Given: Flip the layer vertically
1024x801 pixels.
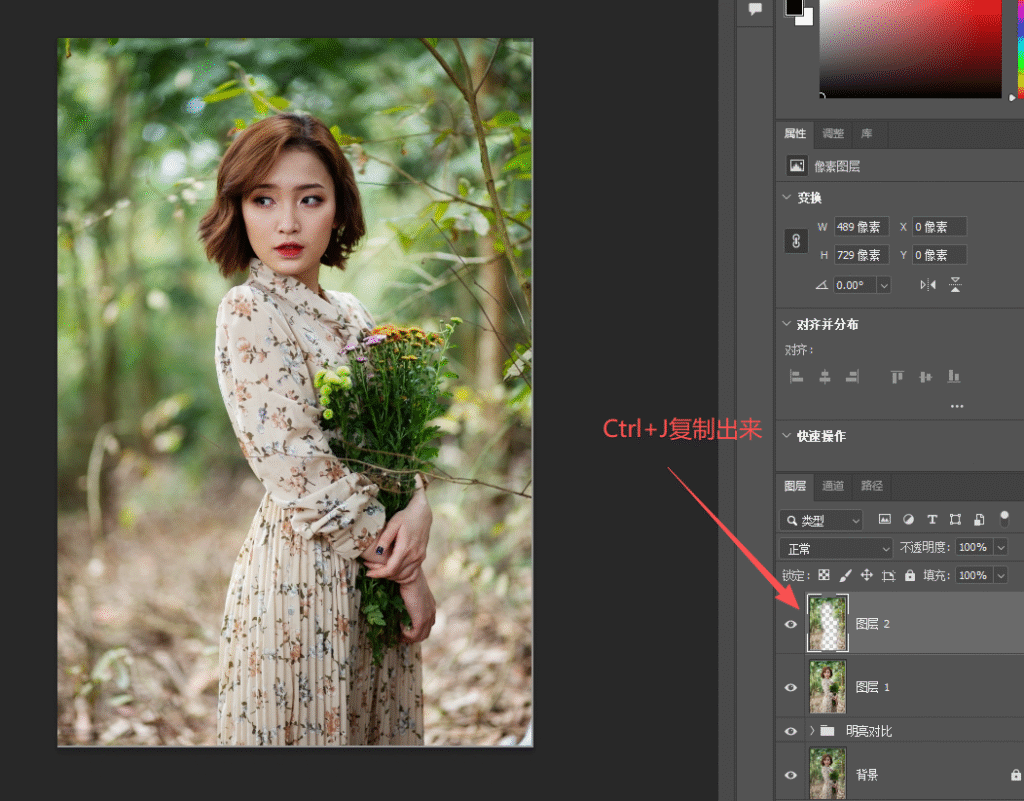Looking at the screenshot, I should [955, 285].
